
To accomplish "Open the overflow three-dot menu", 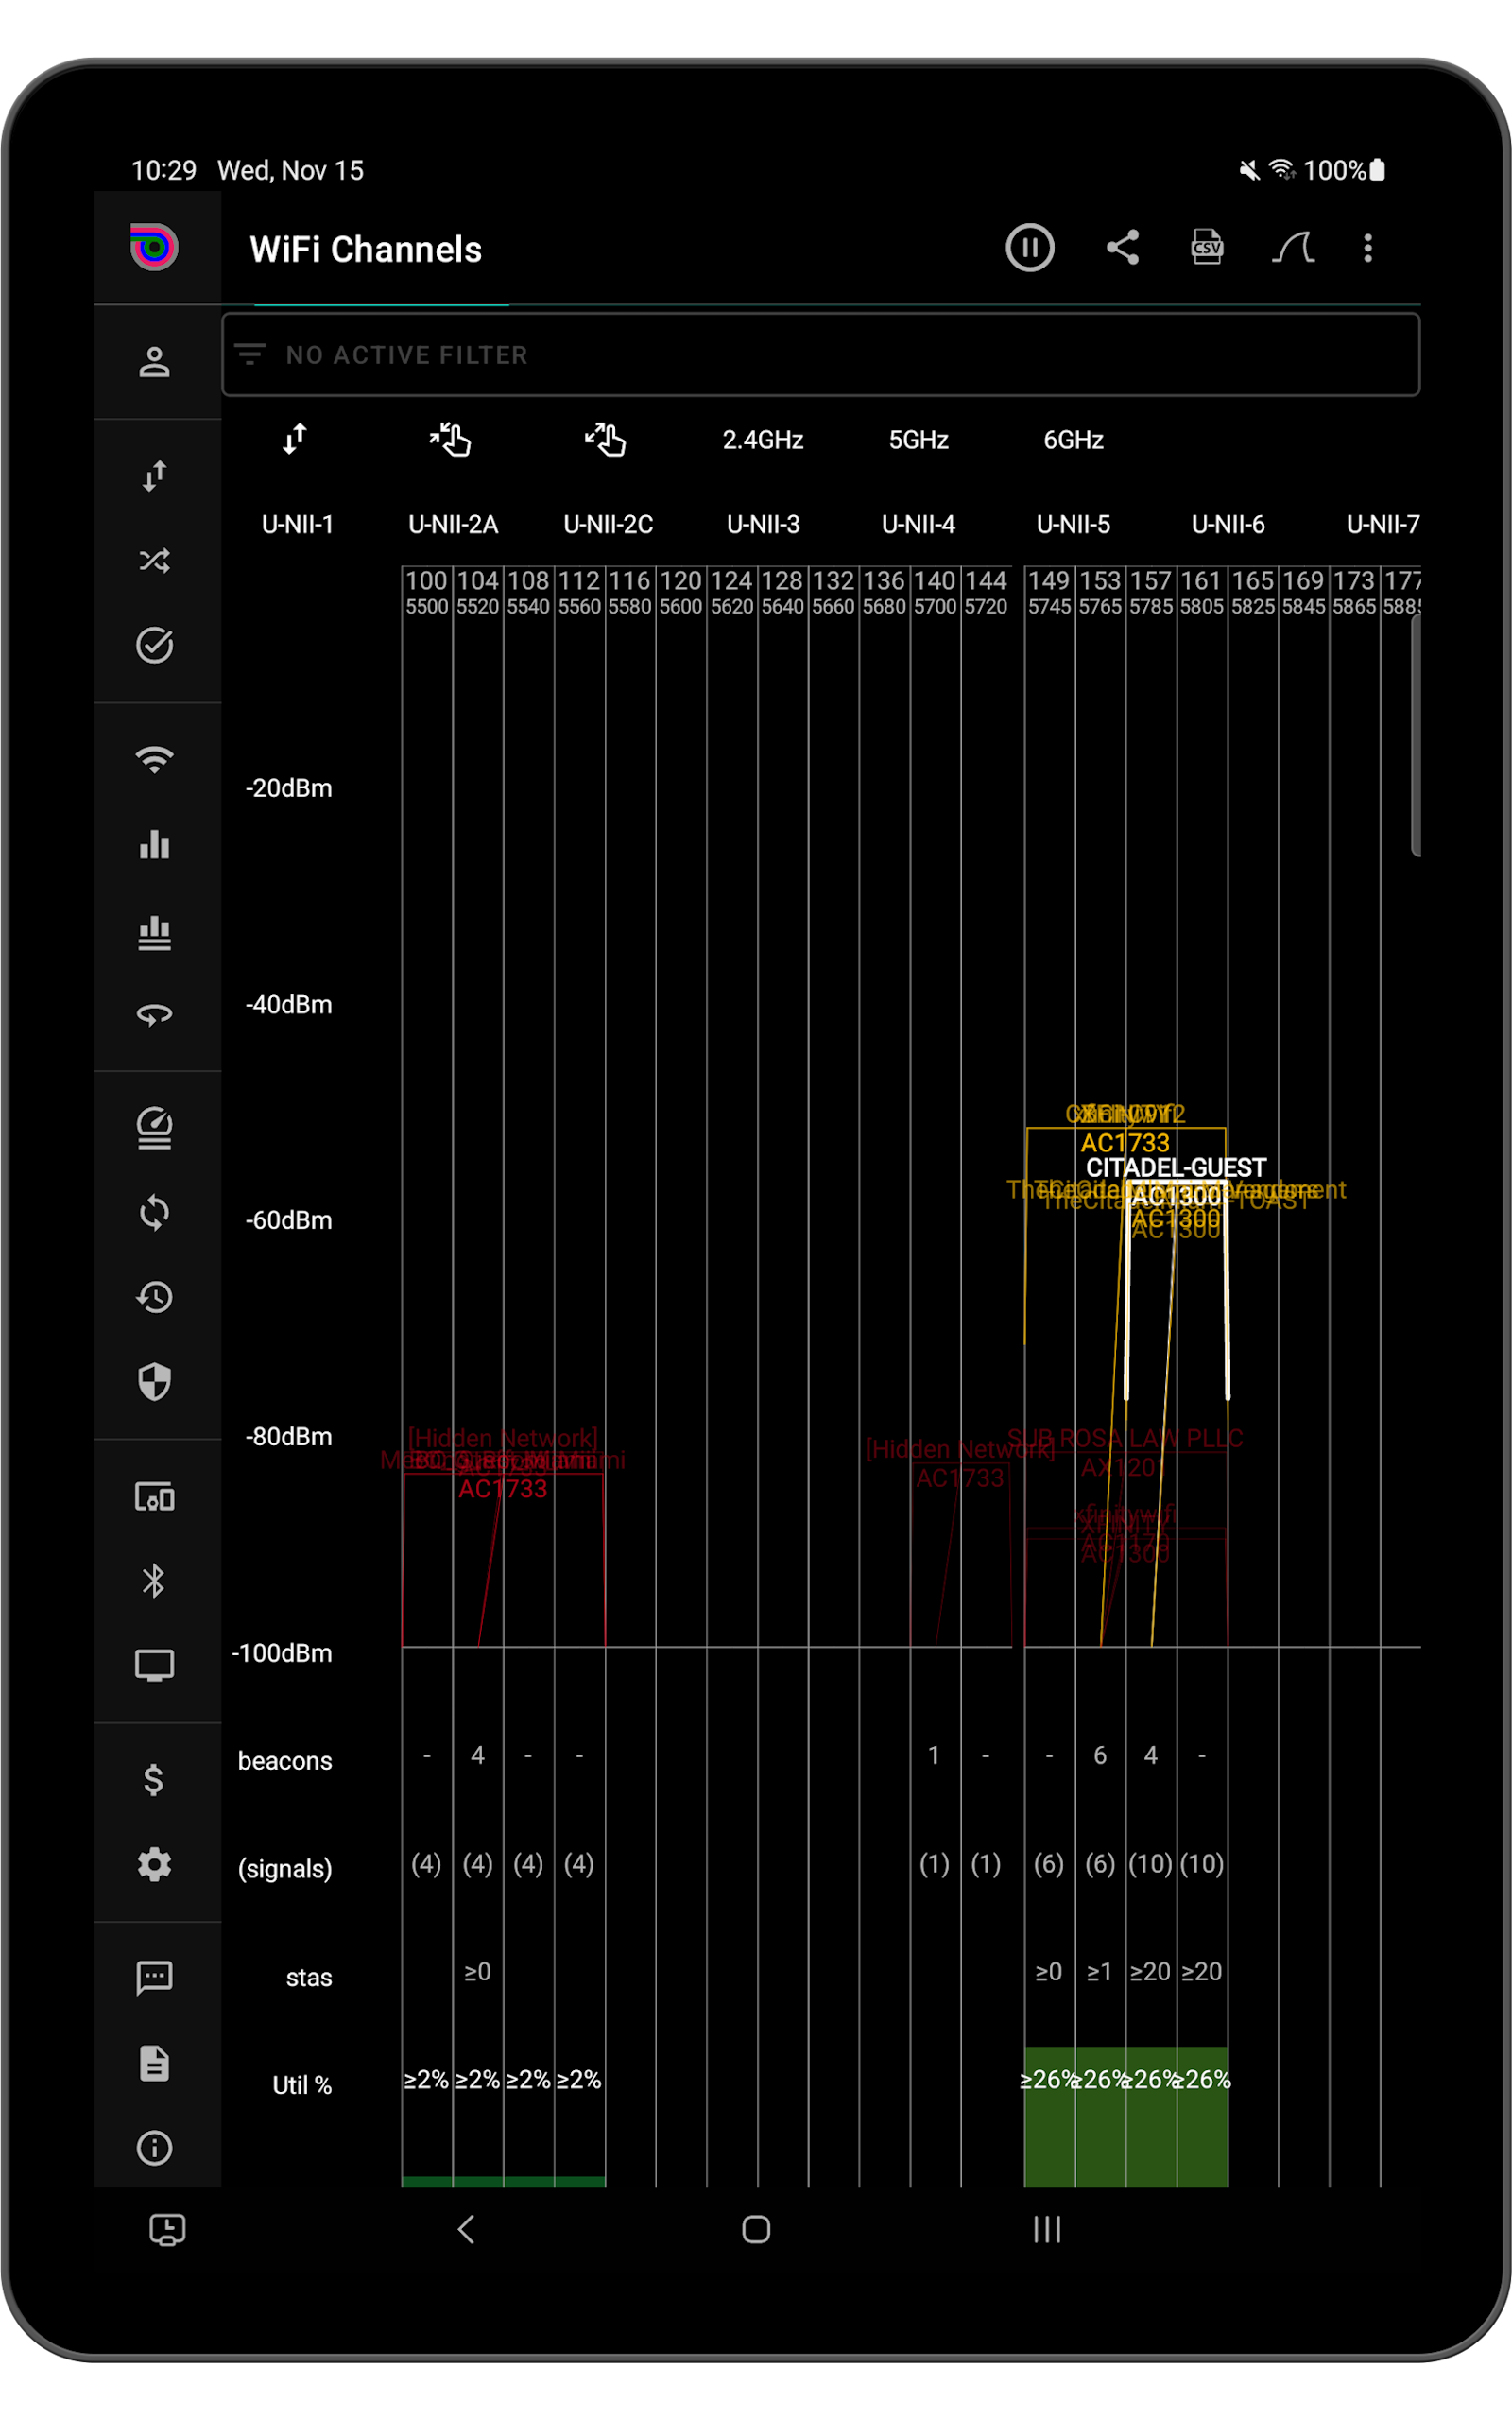I will (1368, 248).
